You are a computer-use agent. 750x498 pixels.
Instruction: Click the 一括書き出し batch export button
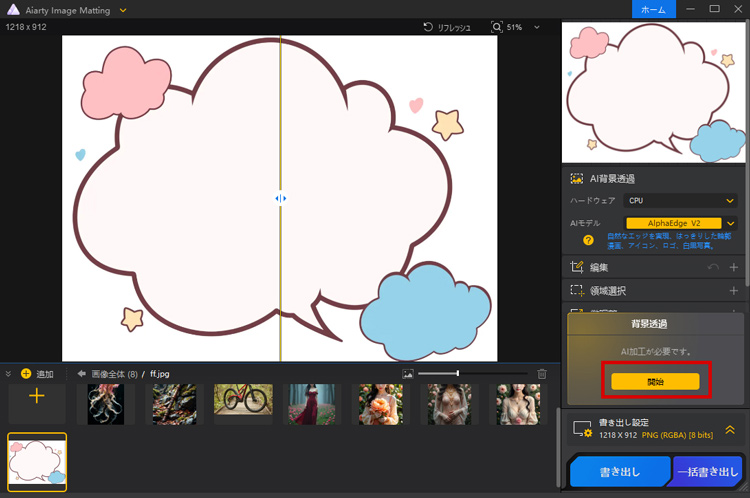(708, 472)
